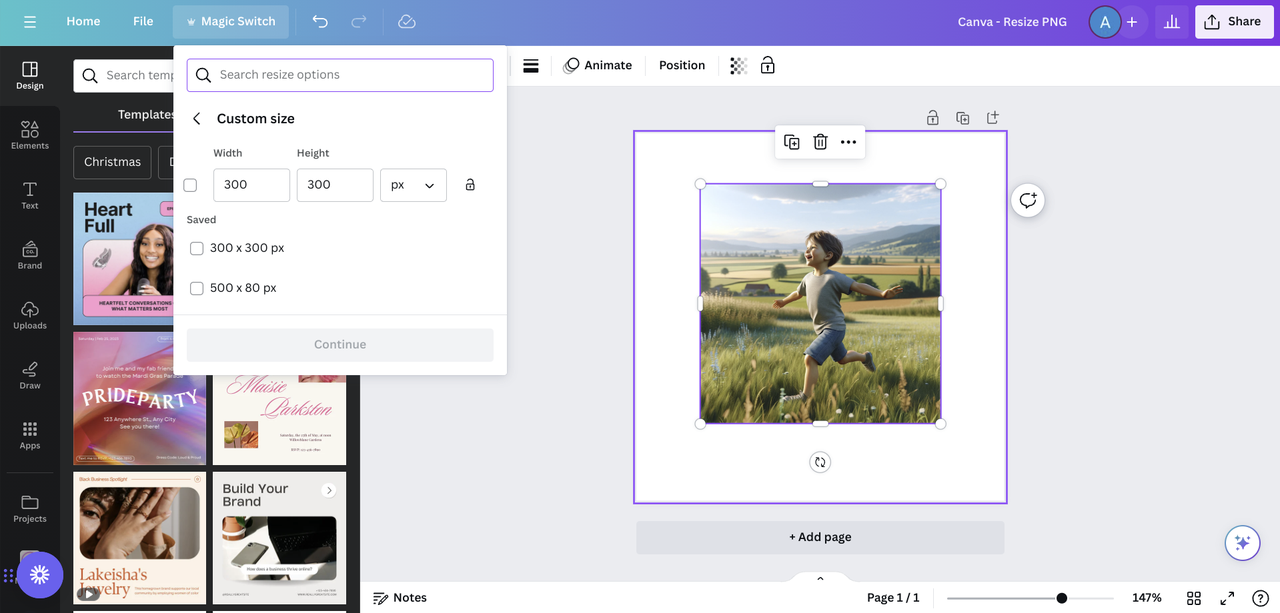Open the Elements sidebar panel
This screenshot has width=1280, height=613.
30,135
